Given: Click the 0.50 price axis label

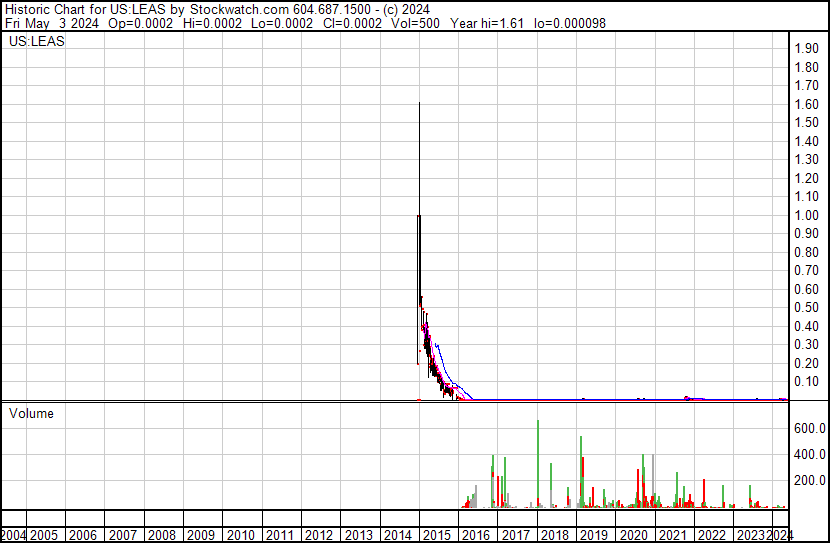Looking at the screenshot, I should 807,307.
